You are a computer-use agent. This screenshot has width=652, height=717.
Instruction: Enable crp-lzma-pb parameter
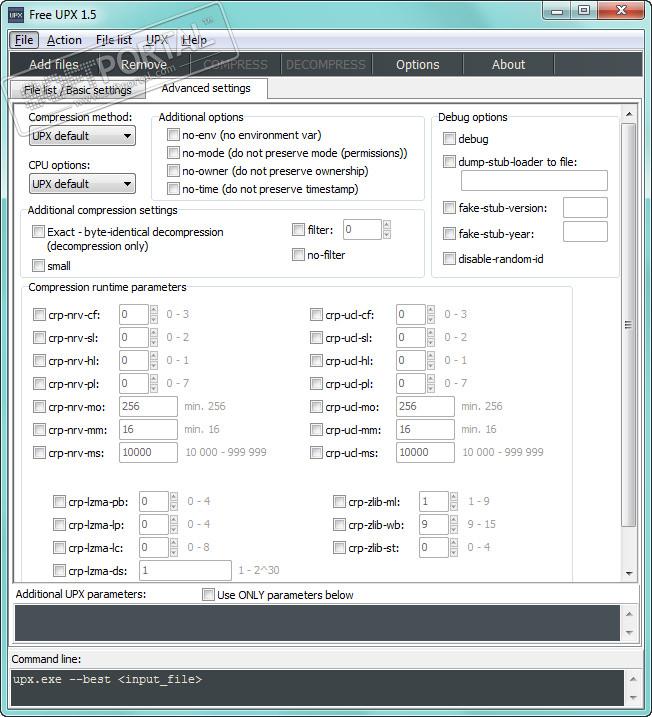coord(59,502)
